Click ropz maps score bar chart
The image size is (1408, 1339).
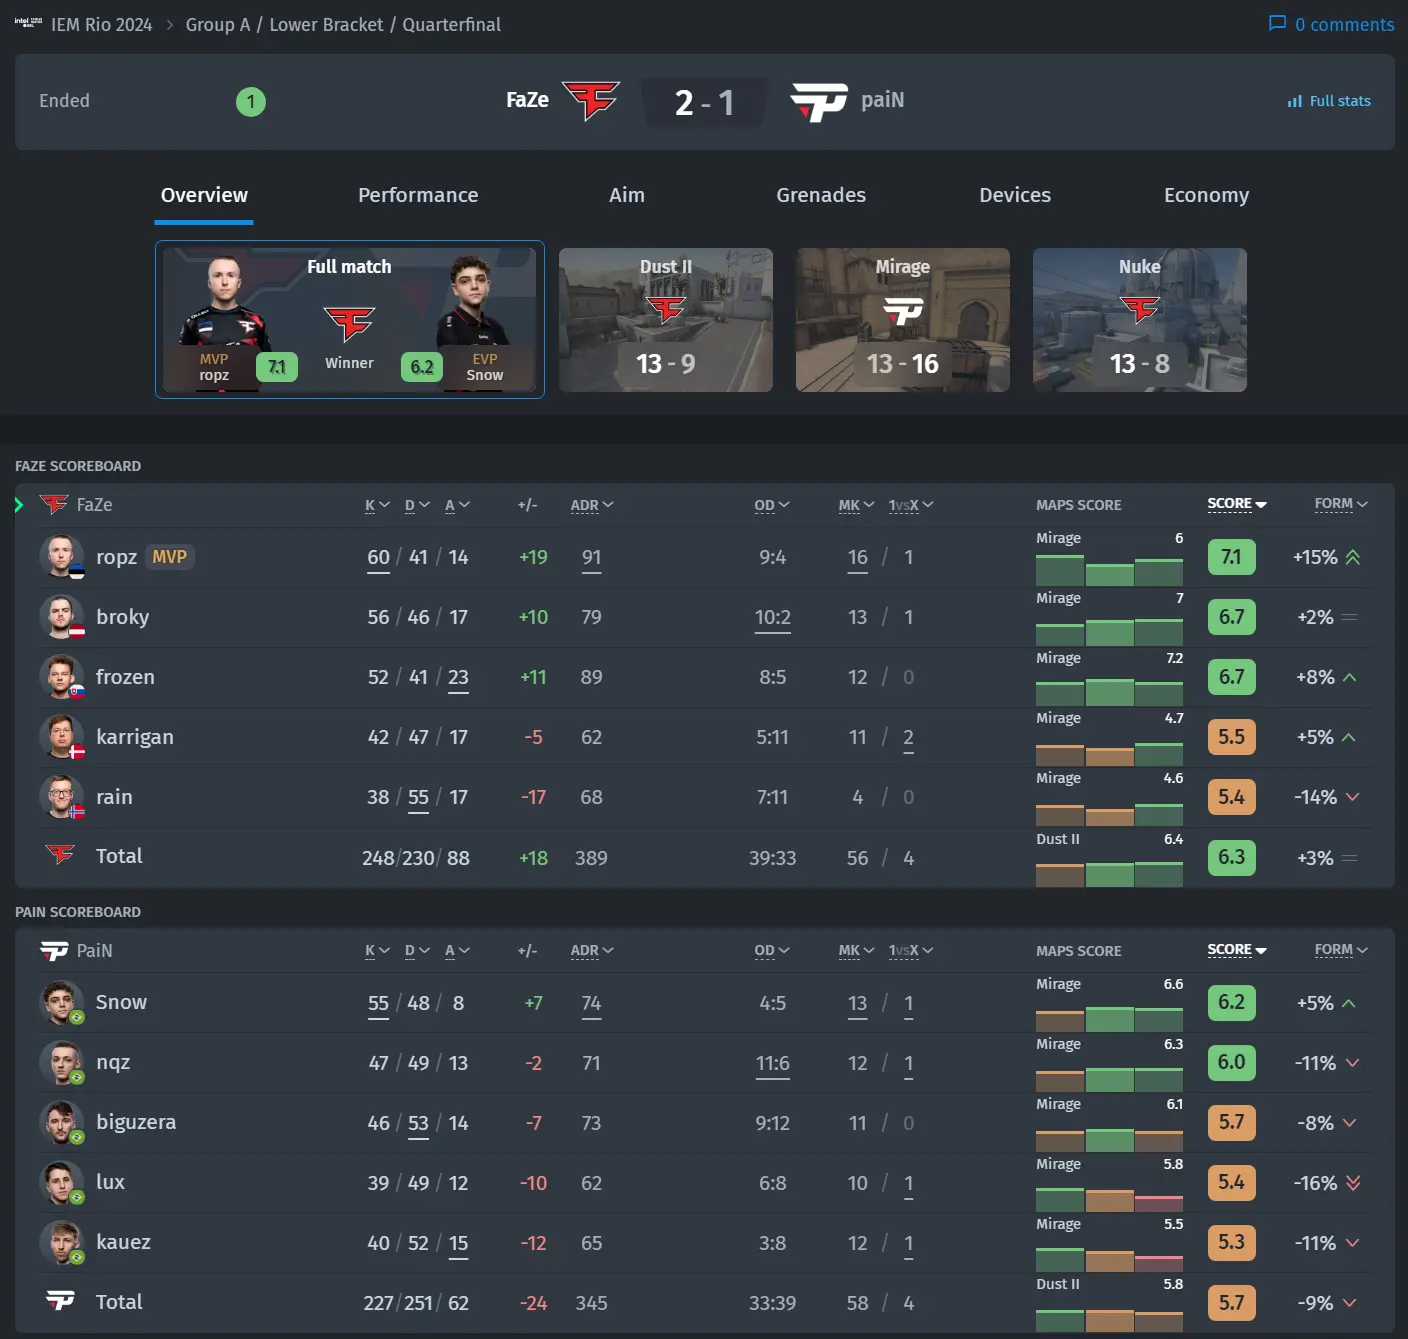coord(1109,571)
